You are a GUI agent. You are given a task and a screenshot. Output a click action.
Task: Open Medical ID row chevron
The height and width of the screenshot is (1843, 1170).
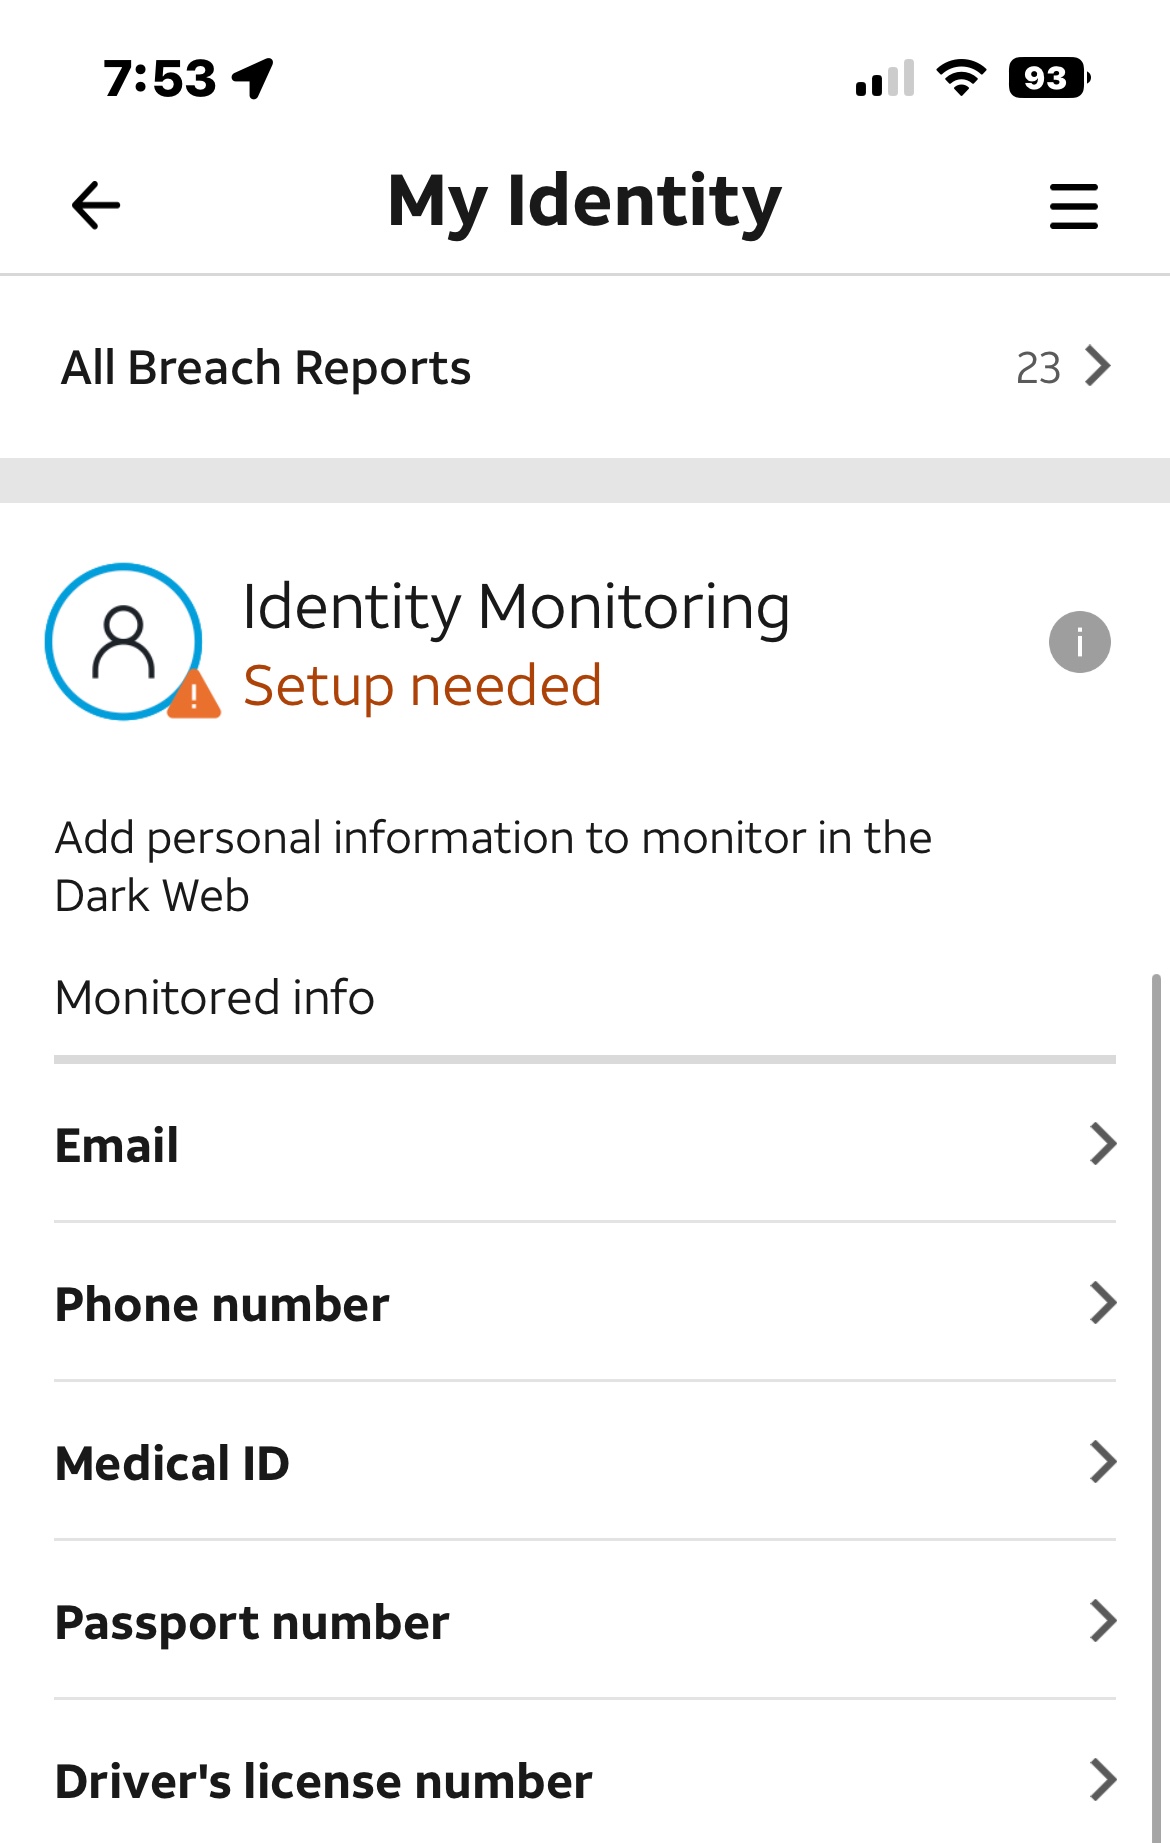click(1102, 1462)
